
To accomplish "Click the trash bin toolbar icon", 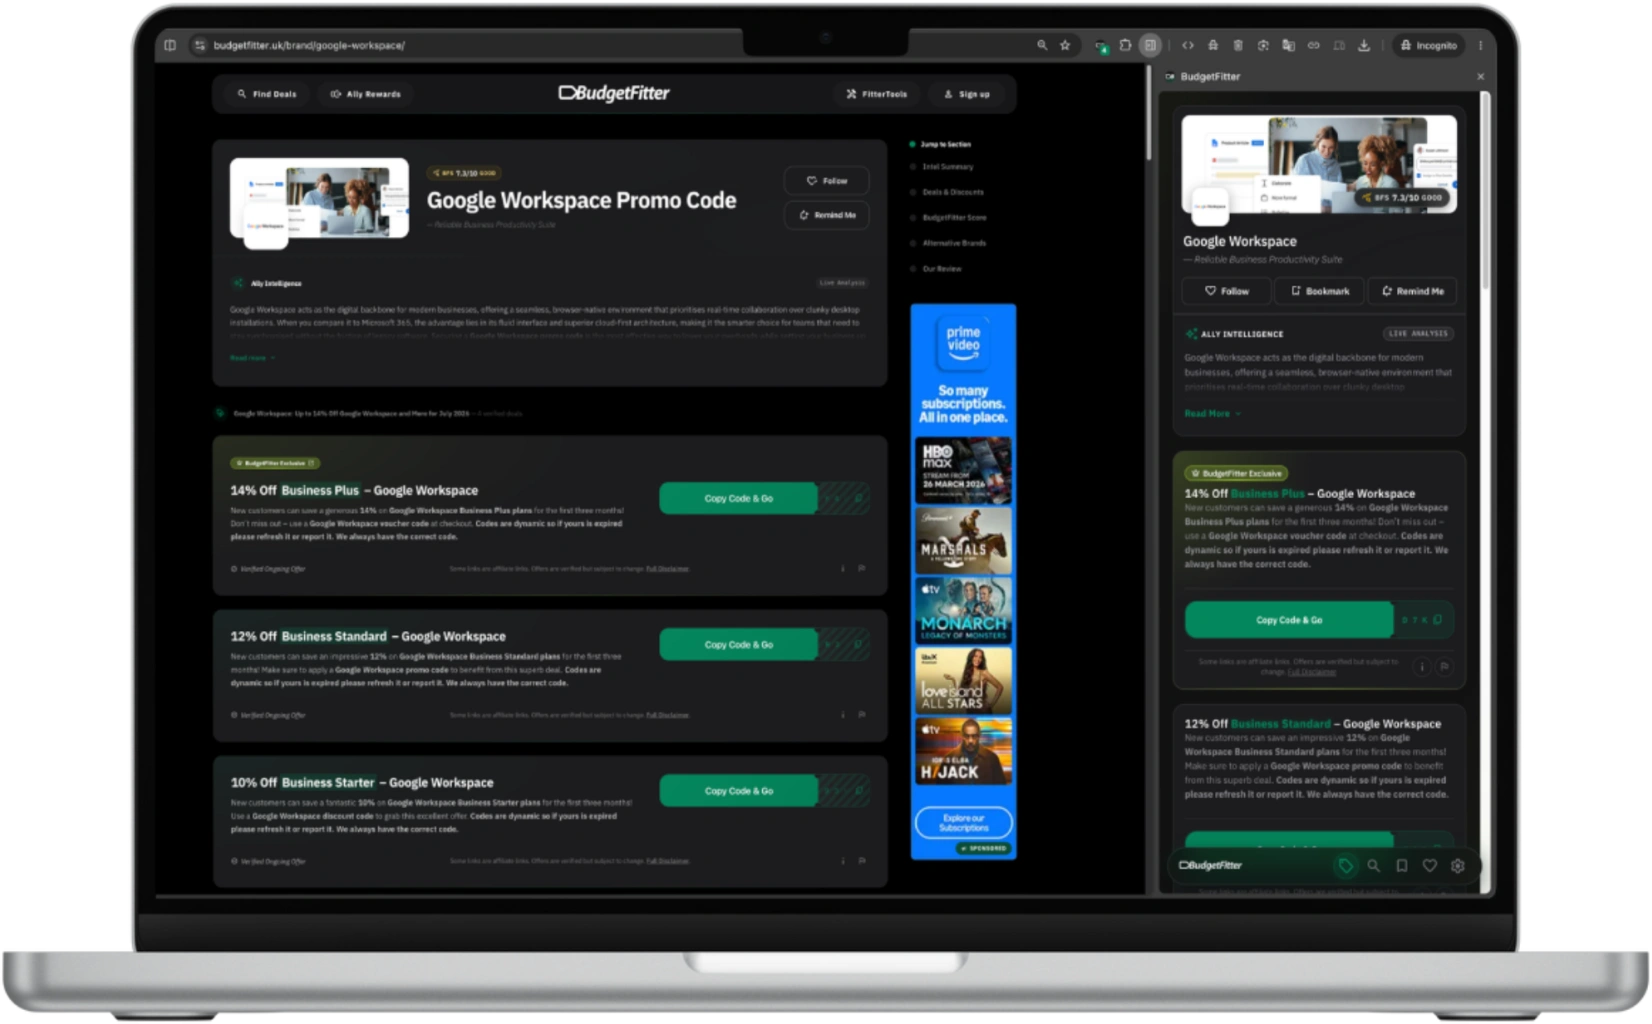I will [x=1237, y=45].
